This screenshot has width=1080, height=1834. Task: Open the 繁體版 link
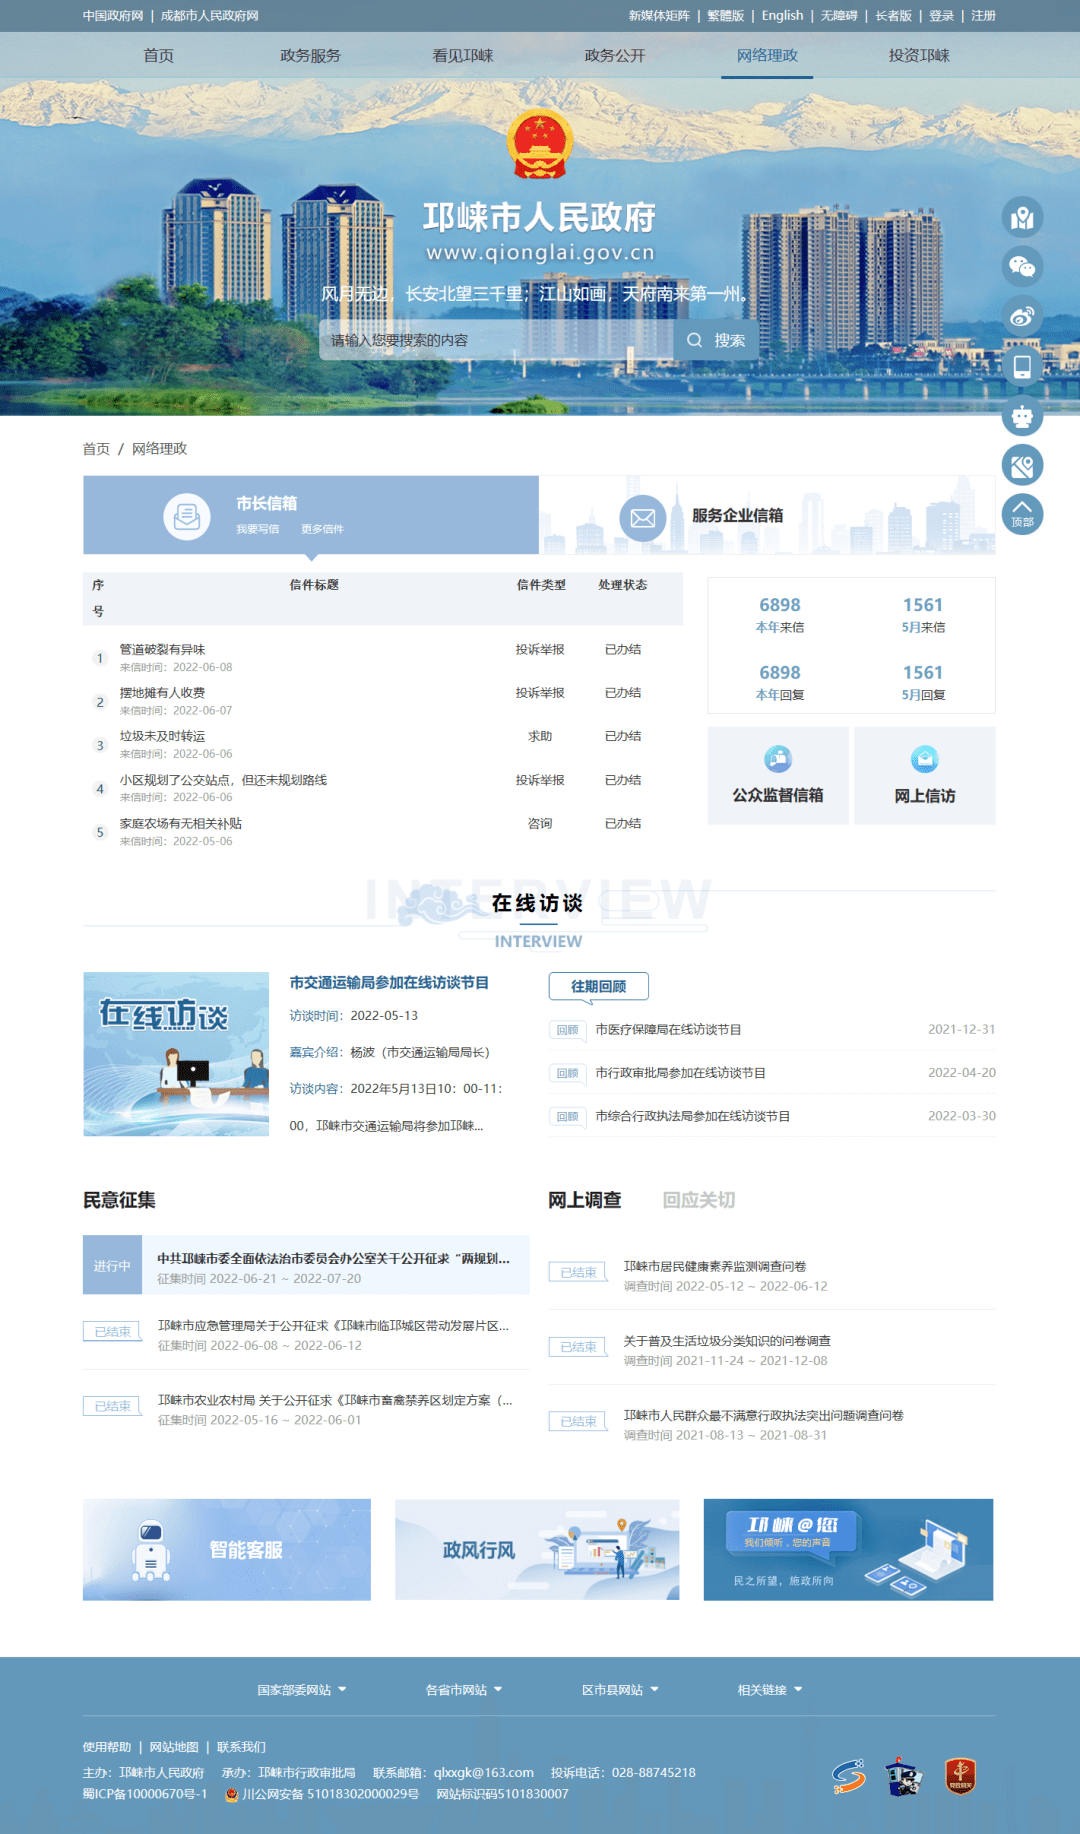[726, 16]
